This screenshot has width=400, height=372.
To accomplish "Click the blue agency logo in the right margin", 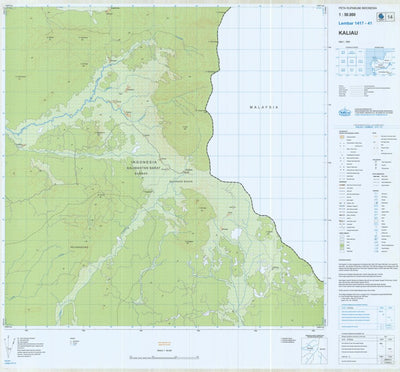I will click(345, 112).
